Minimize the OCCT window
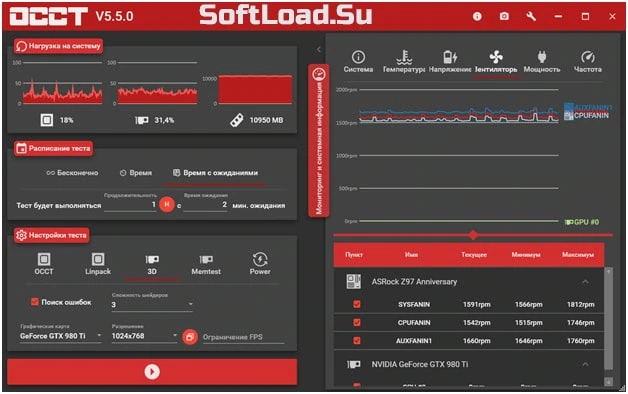 coord(558,16)
